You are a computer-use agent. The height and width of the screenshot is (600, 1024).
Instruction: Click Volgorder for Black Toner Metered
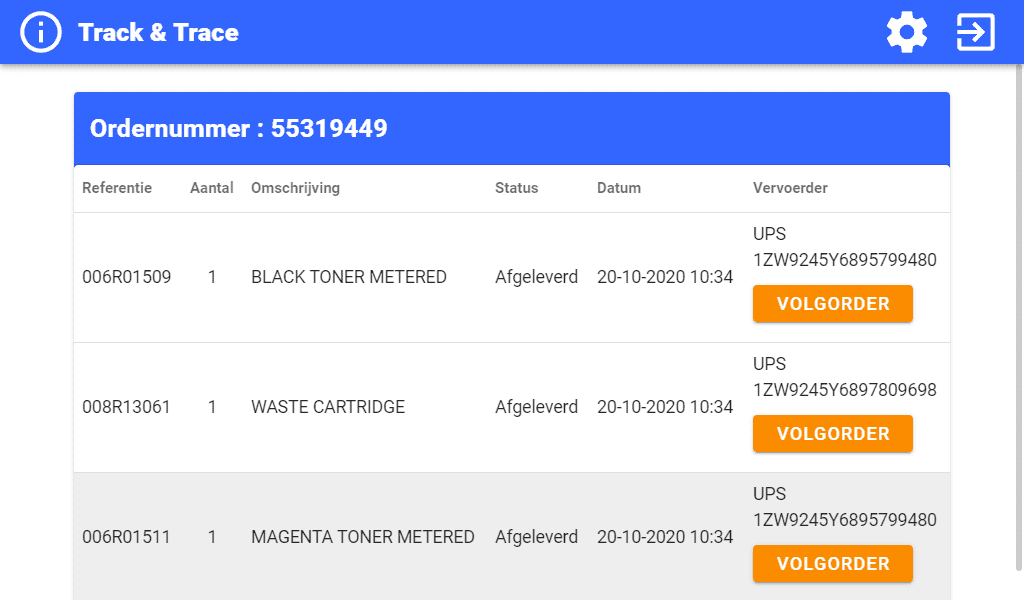833,304
